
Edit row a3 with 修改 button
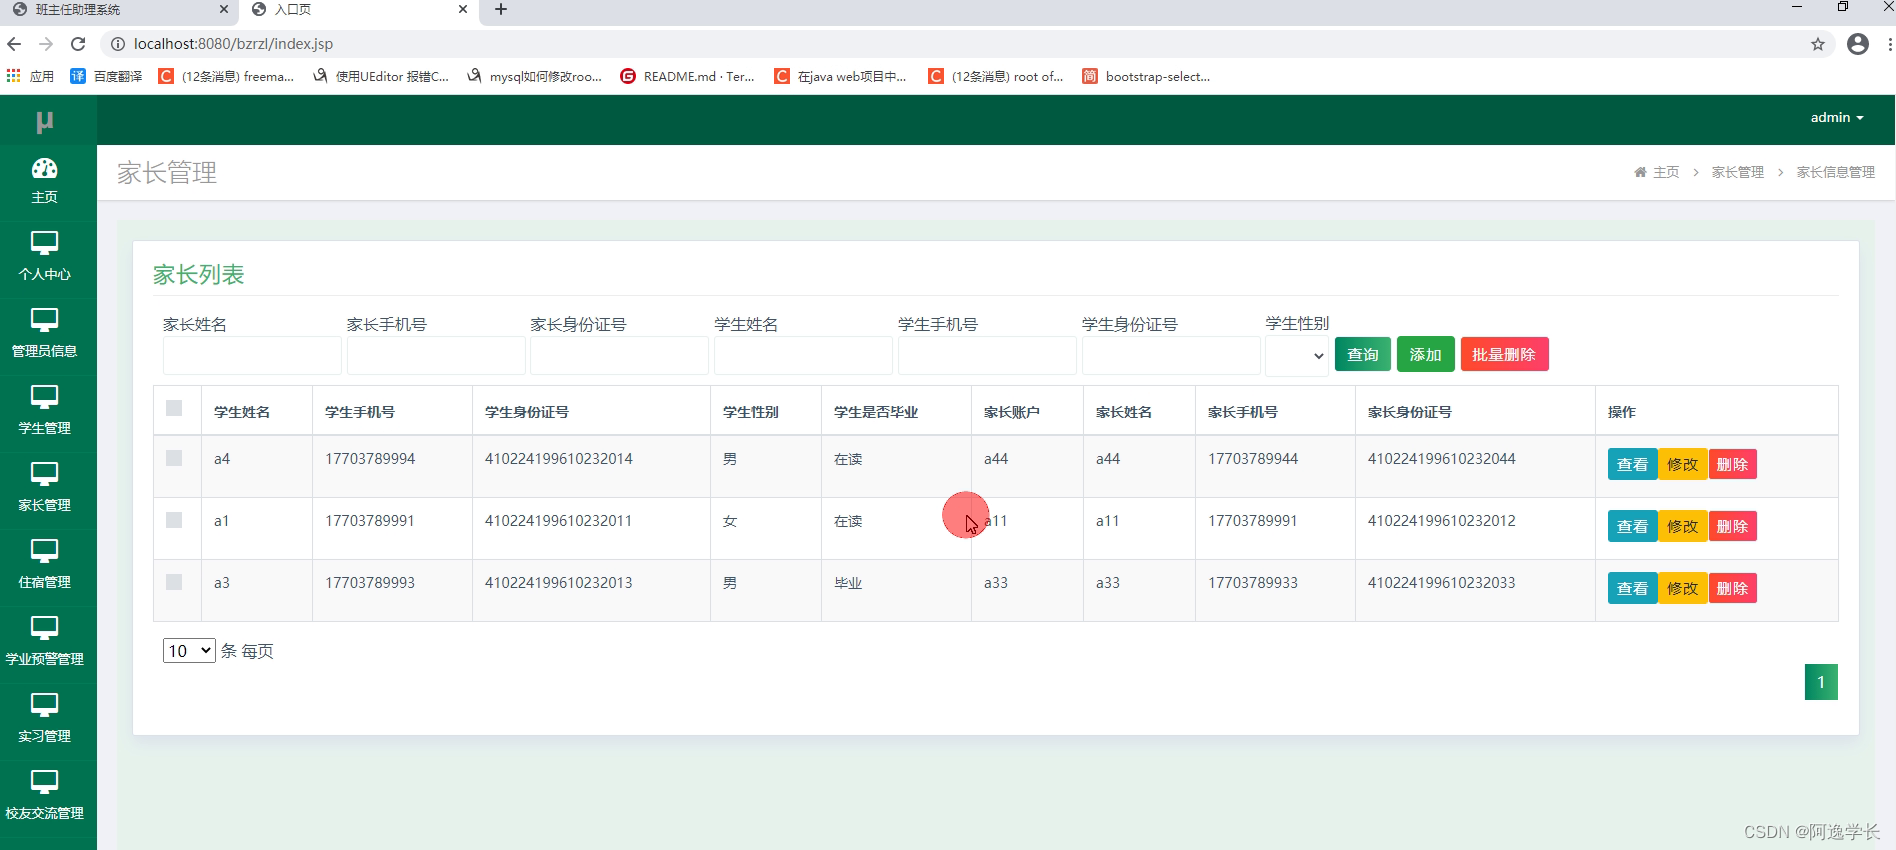pyautogui.click(x=1683, y=588)
